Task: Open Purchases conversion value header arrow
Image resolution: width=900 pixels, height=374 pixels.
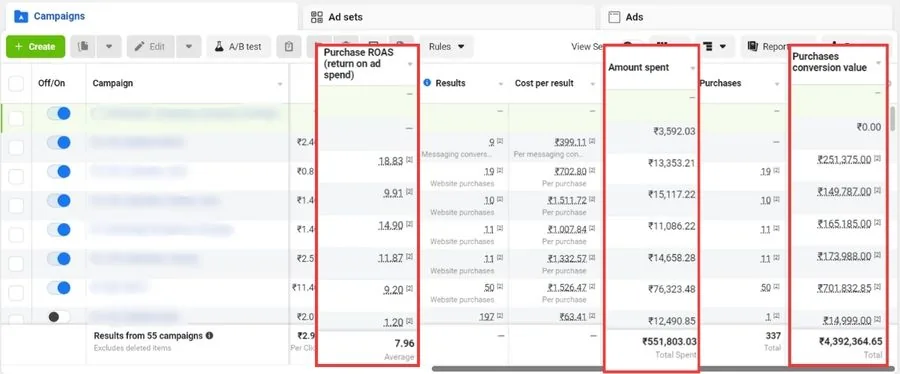Action: point(878,63)
